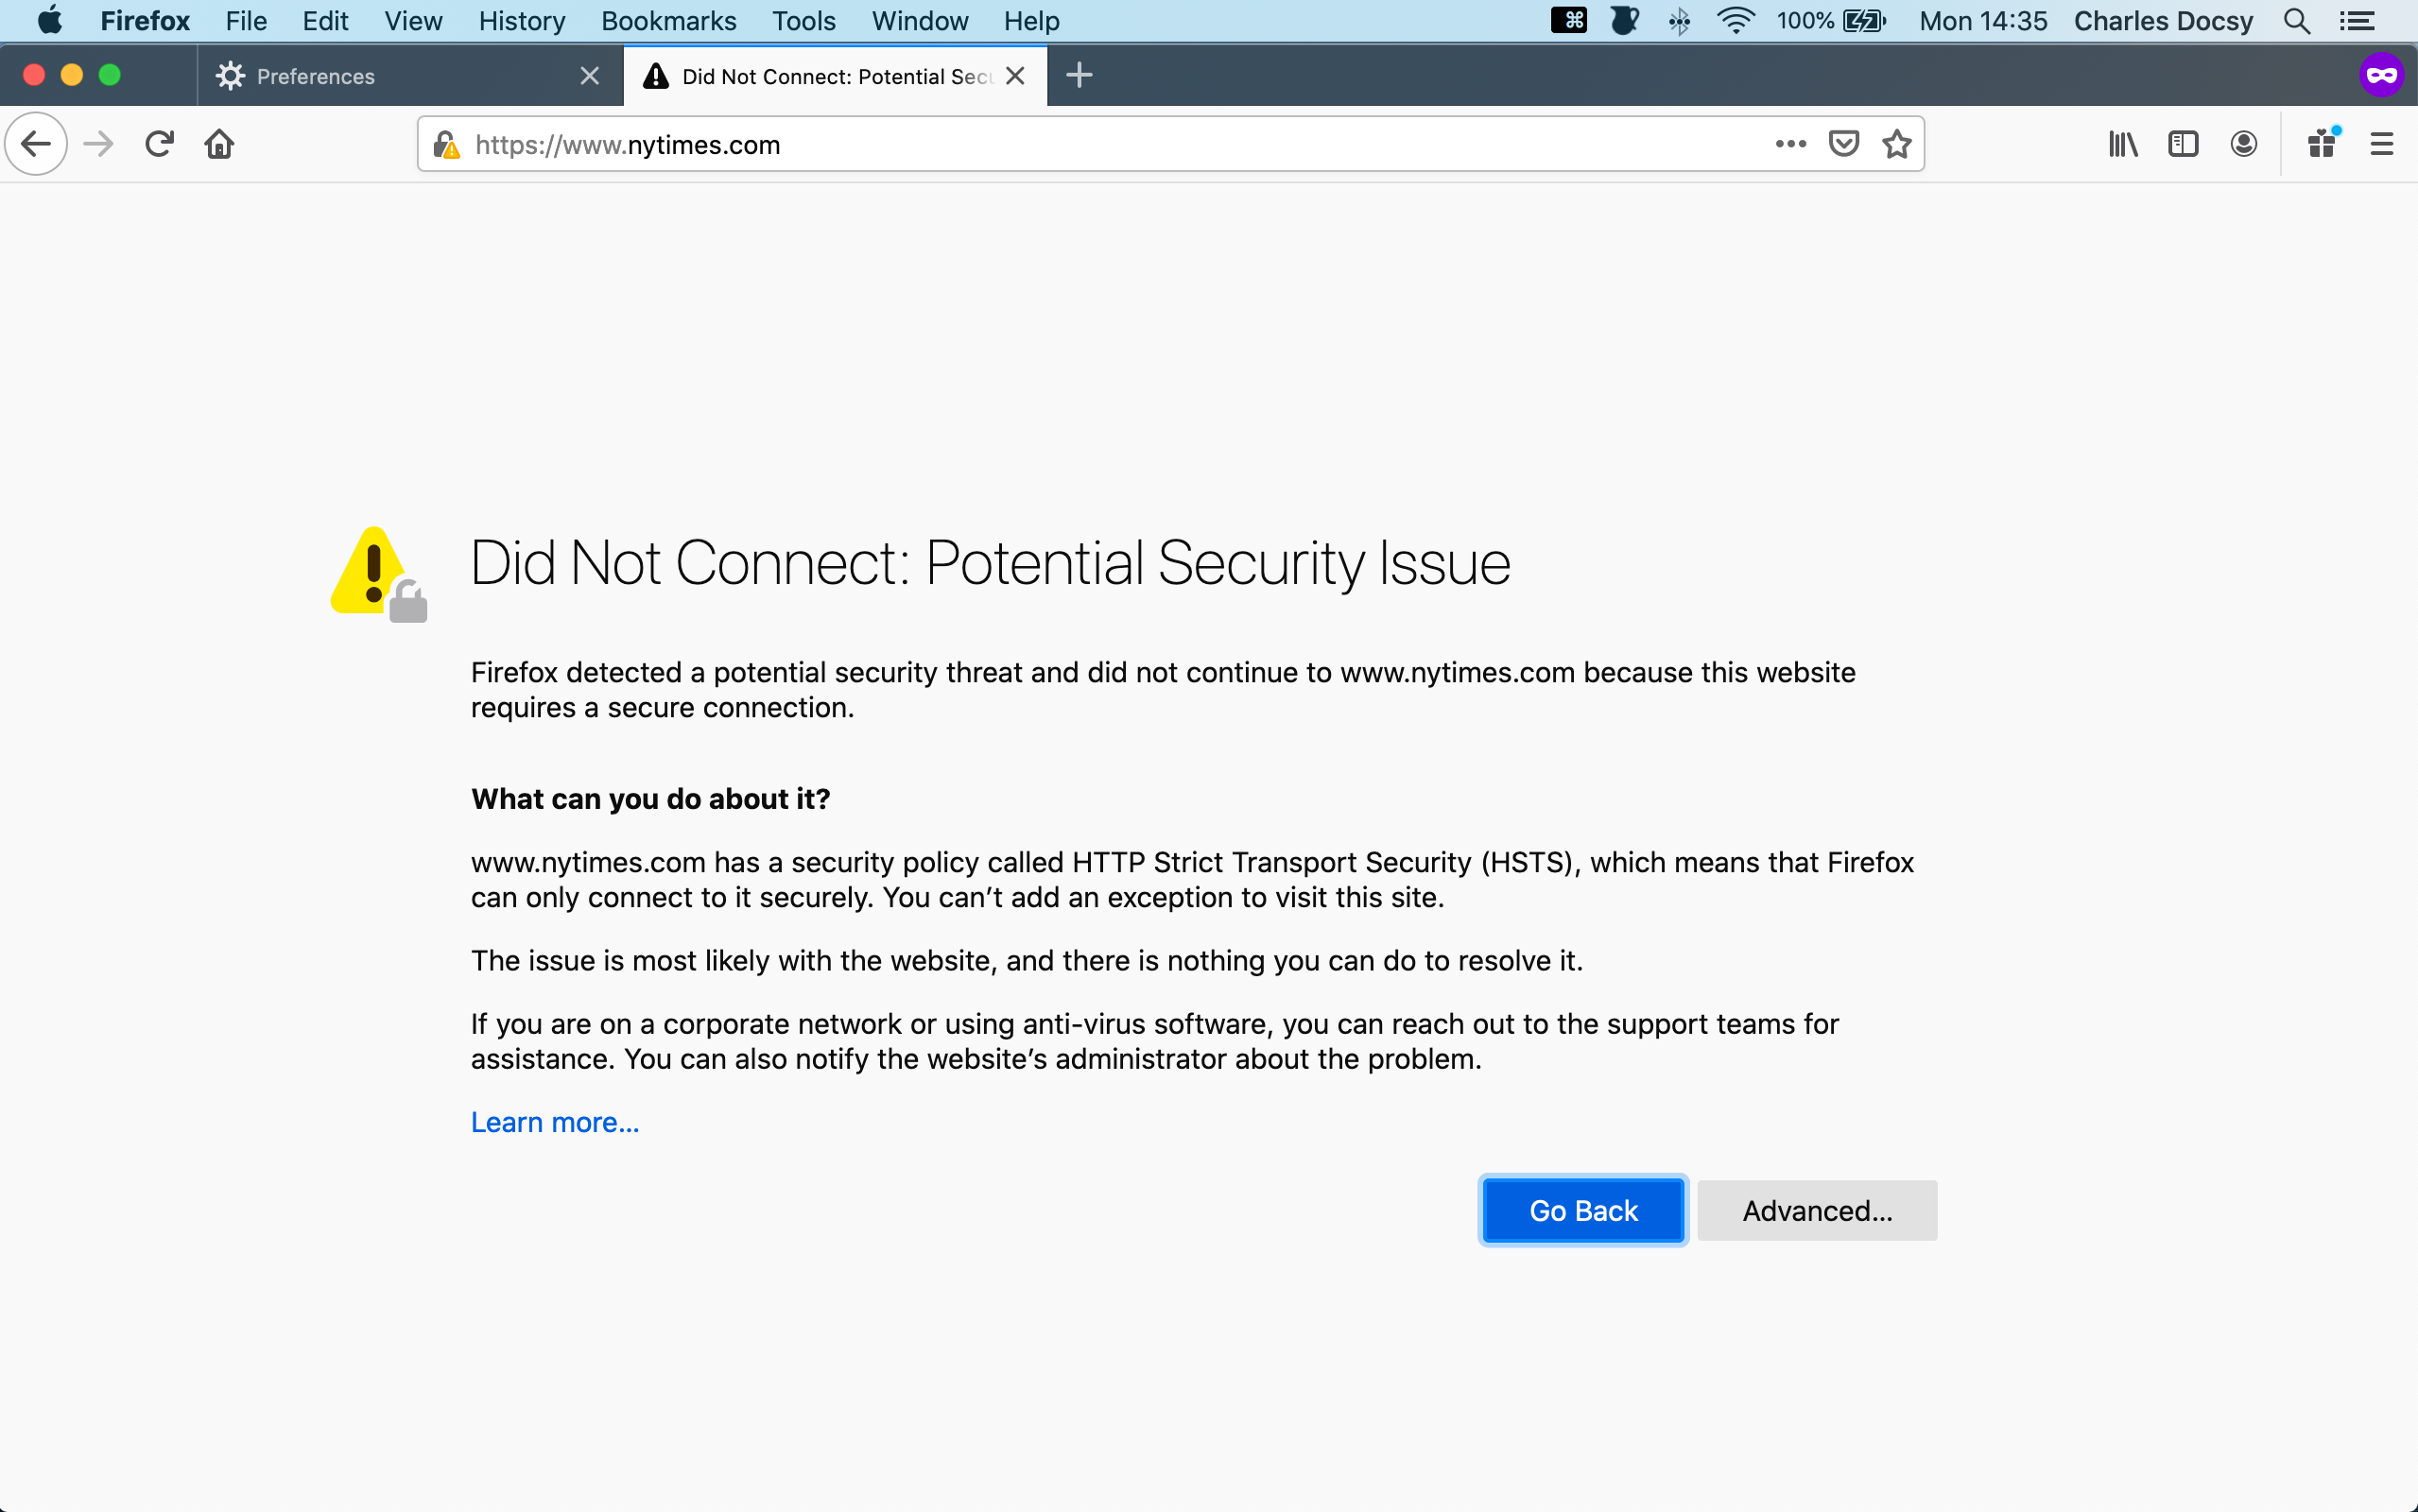This screenshot has height=1512, width=2418.
Task: Open the hamburger application menu
Action: click(x=2381, y=144)
